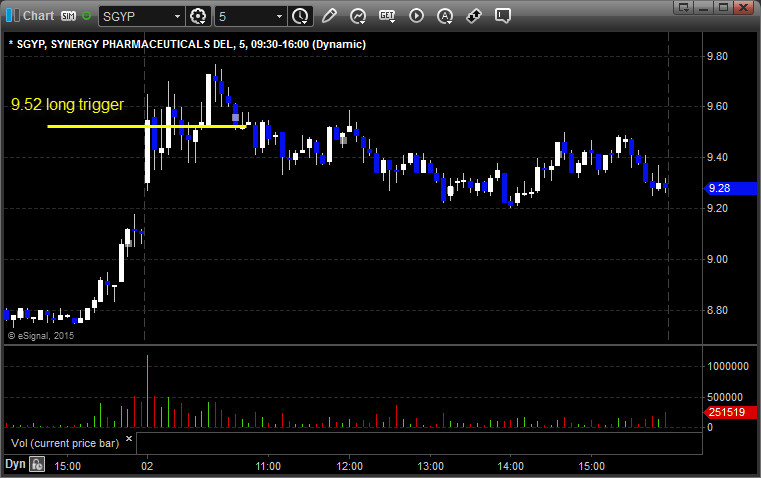Select the pencil drawing tool
761x478 pixels.
330,16
